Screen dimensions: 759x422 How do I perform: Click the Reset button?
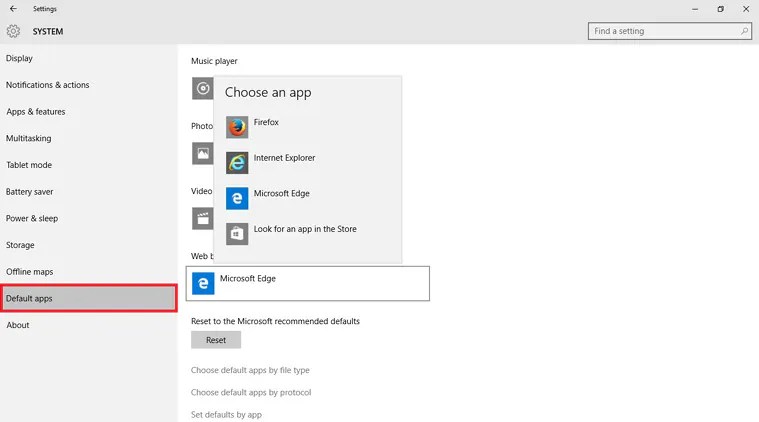tap(216, 340)
